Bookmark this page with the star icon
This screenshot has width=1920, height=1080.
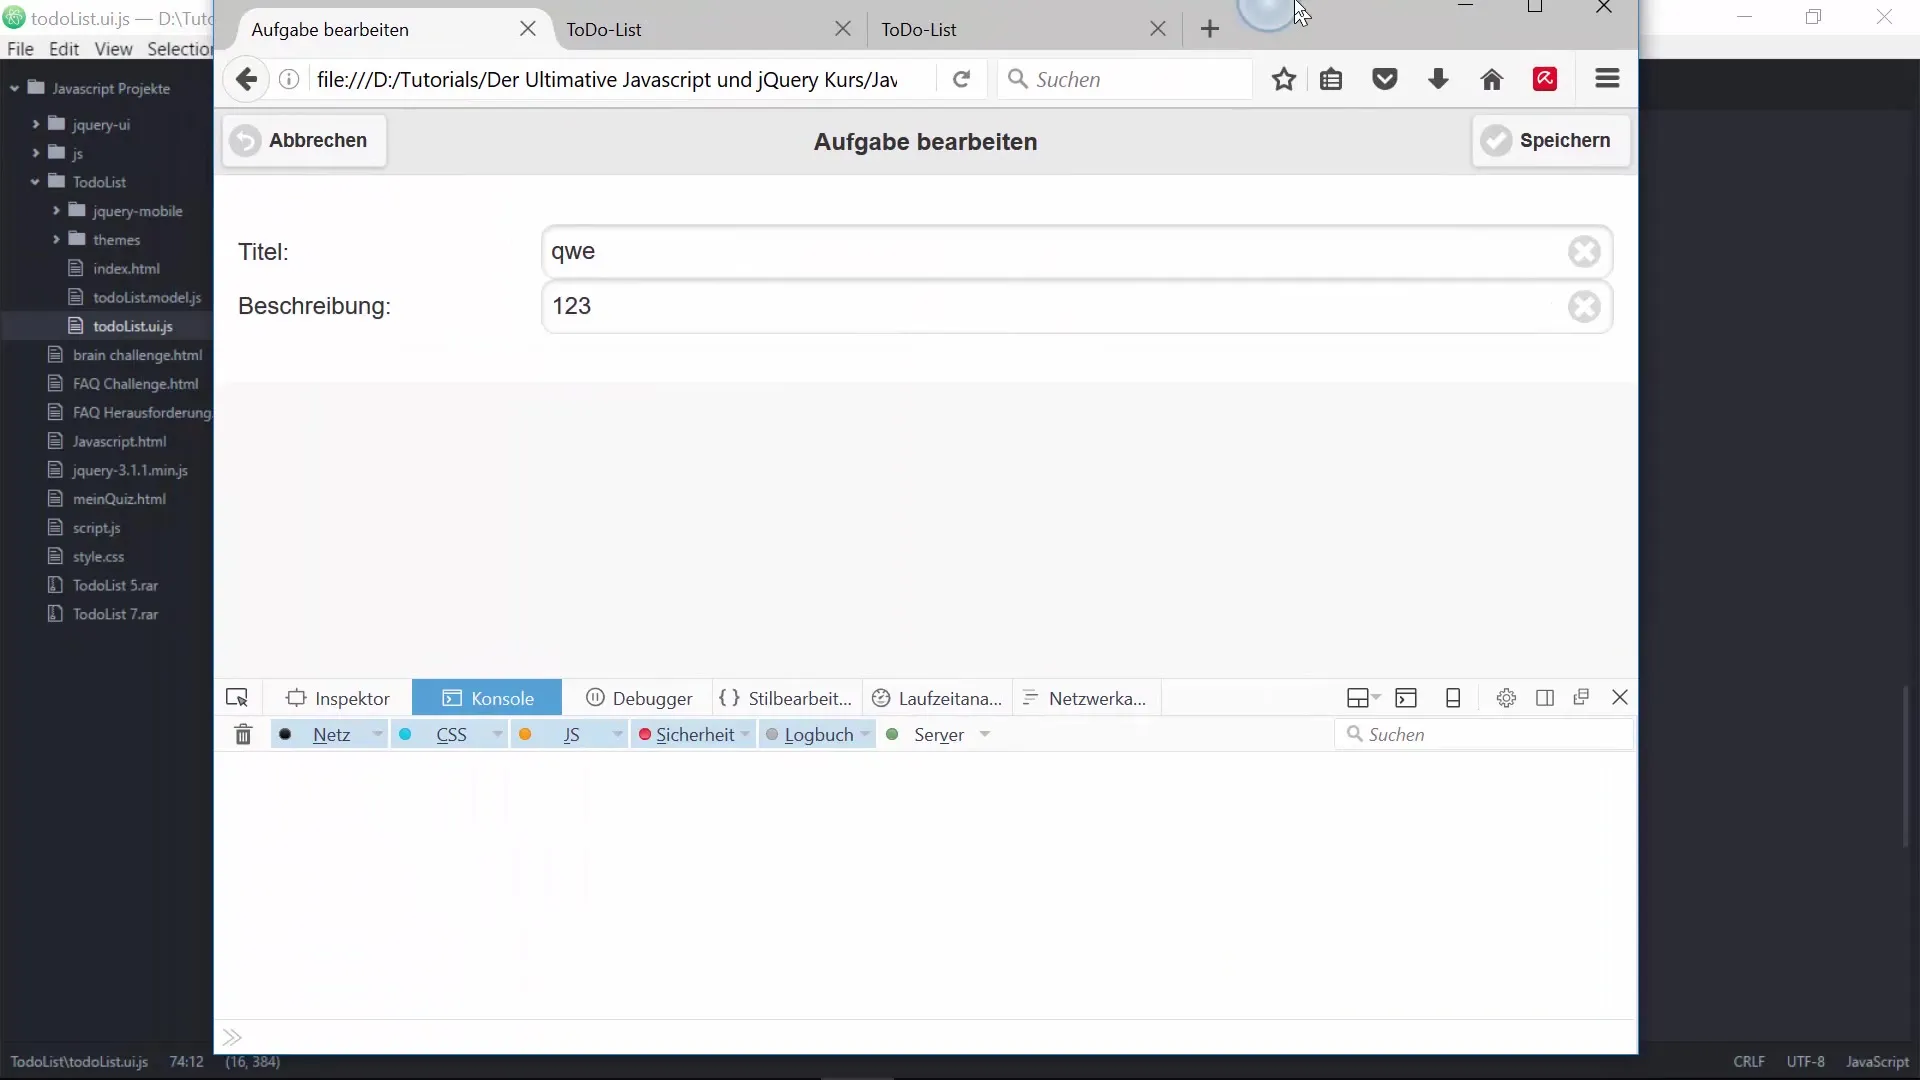pos(1284,79)
